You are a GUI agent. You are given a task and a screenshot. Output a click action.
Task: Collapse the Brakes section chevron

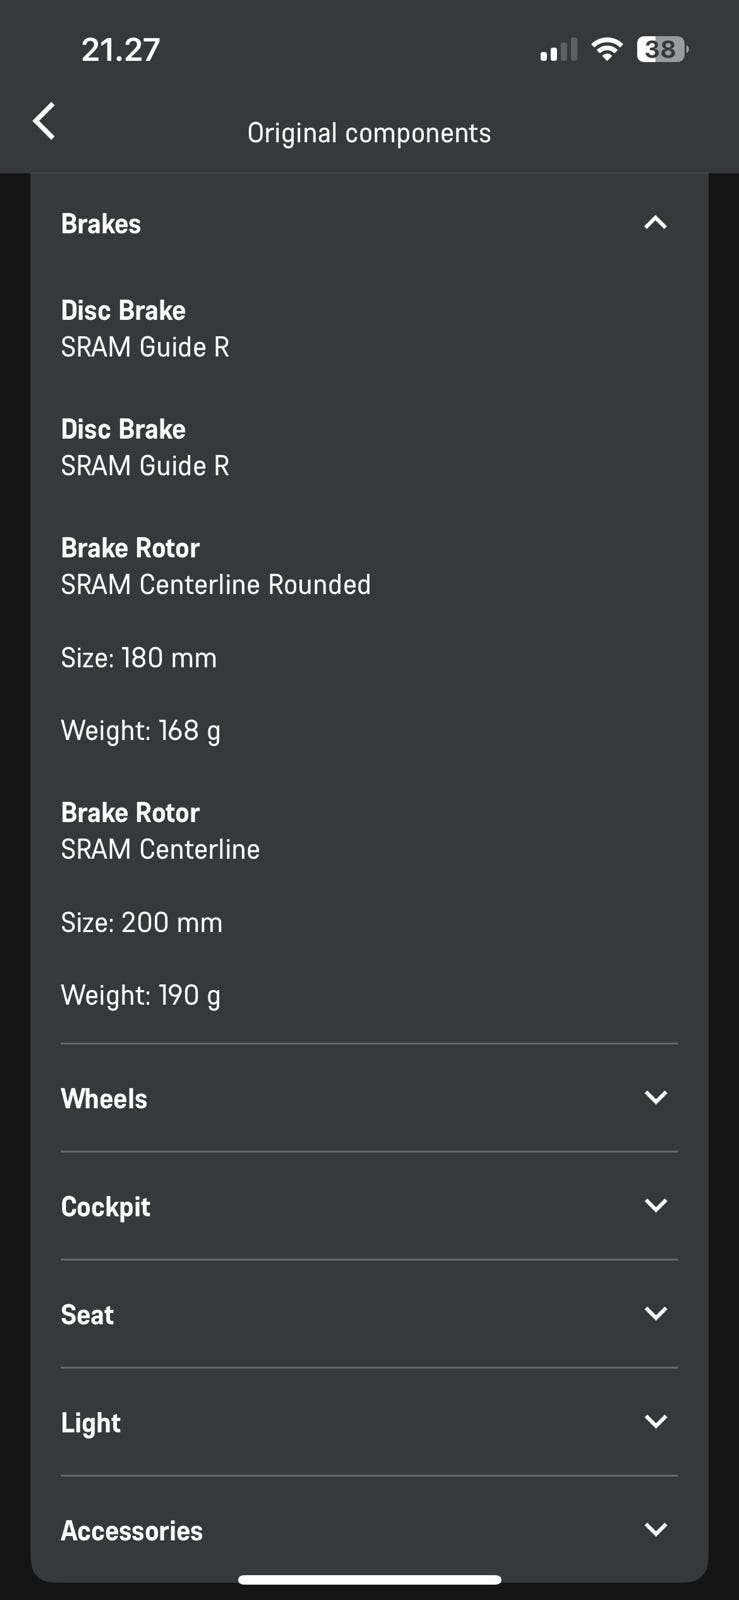point(655,223)
